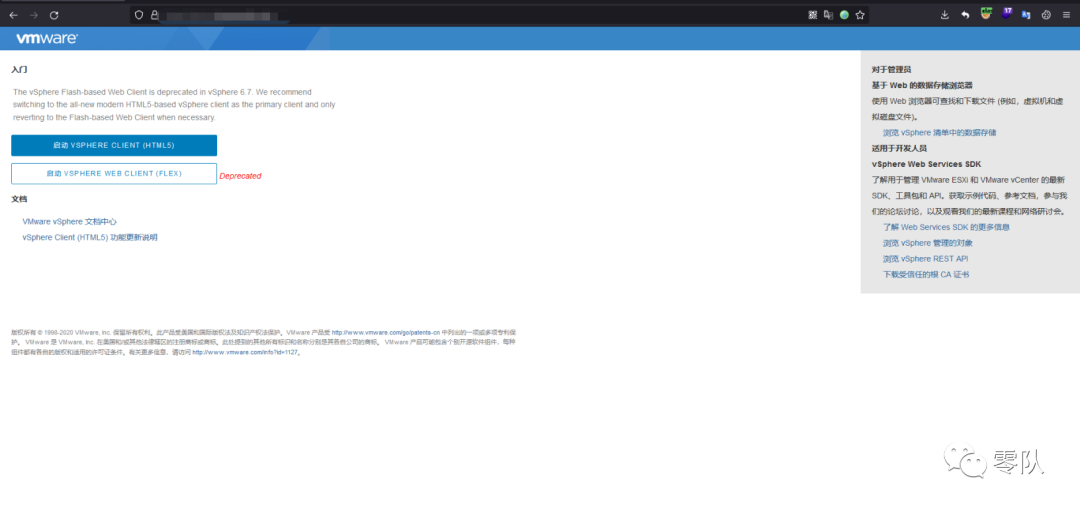Click the 文档 heading
Viewport: 1080px width, 510px height.
(x=19, y=199)
